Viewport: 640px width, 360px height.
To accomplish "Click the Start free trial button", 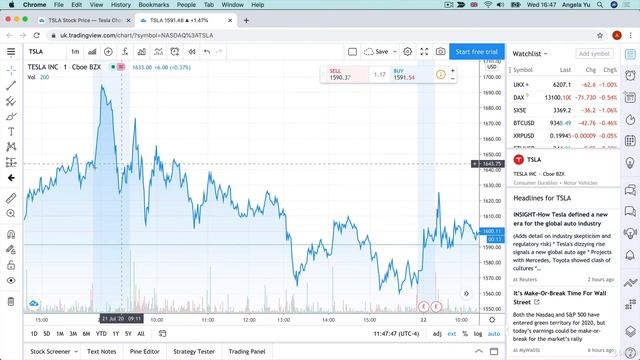I will tap(477, 52).
